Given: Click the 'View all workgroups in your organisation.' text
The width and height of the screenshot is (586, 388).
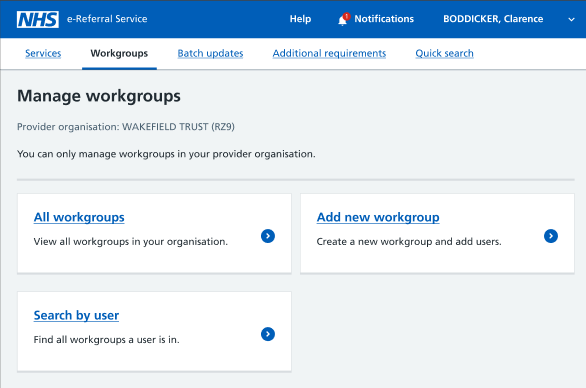Looking at the screenshot, I should [x=130, y=241].
